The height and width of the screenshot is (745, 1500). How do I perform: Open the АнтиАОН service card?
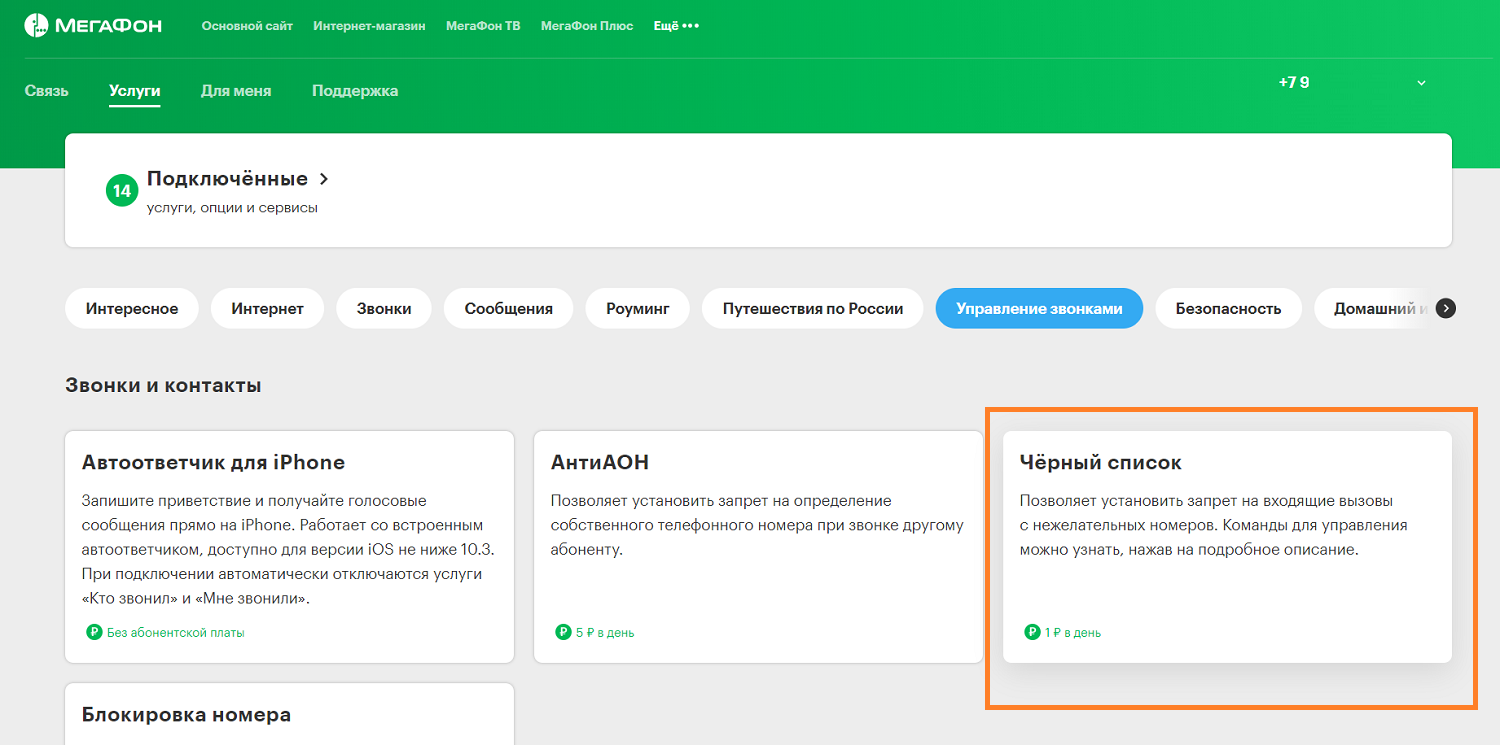coord(758,547)
